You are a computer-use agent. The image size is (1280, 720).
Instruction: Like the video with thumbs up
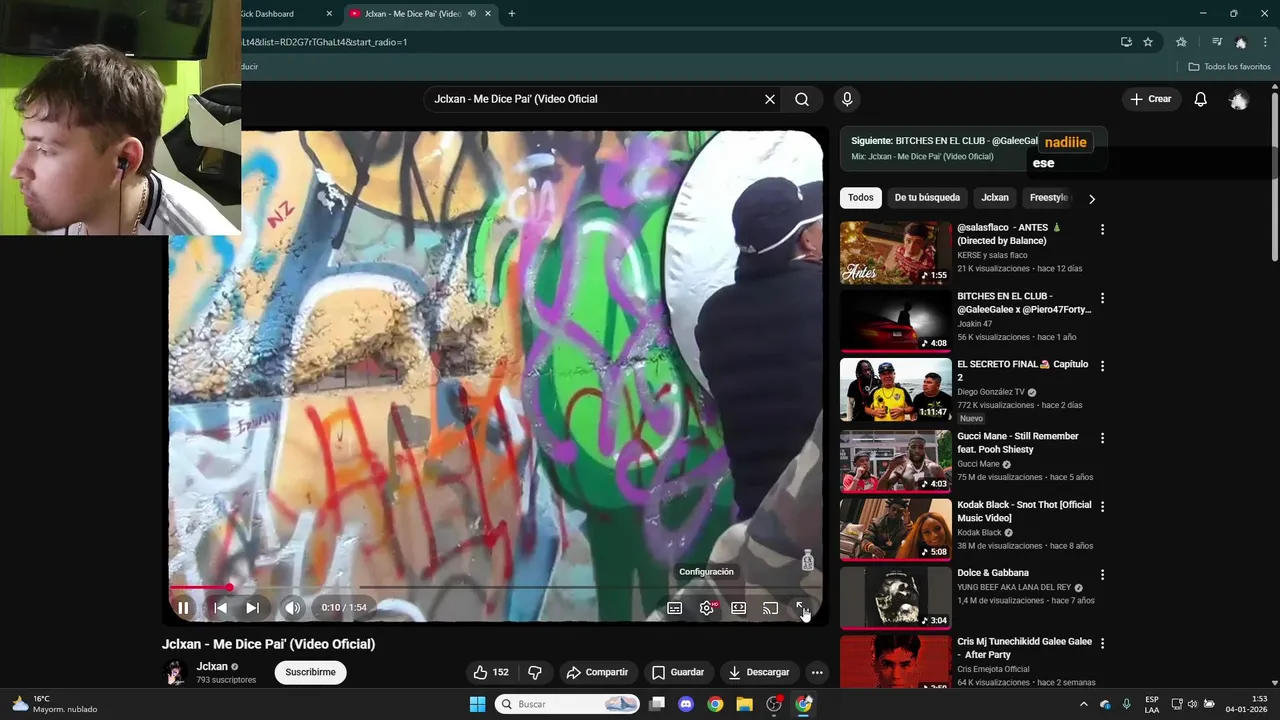[x=492, y=672]
